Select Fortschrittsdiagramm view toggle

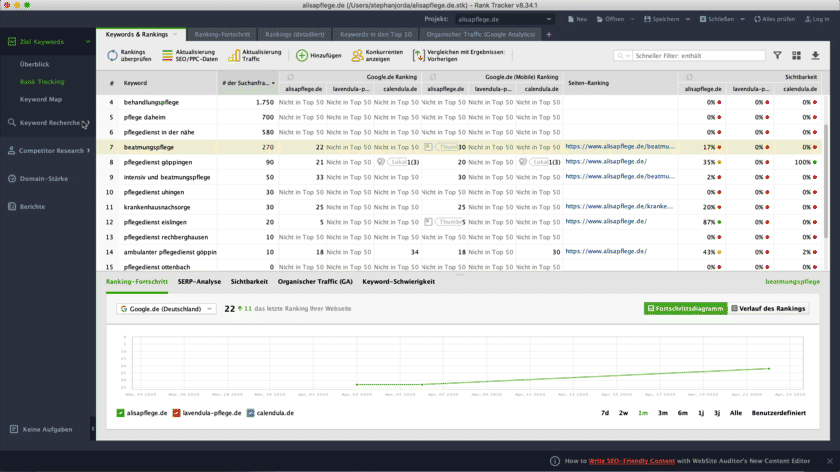pos(685,309)
